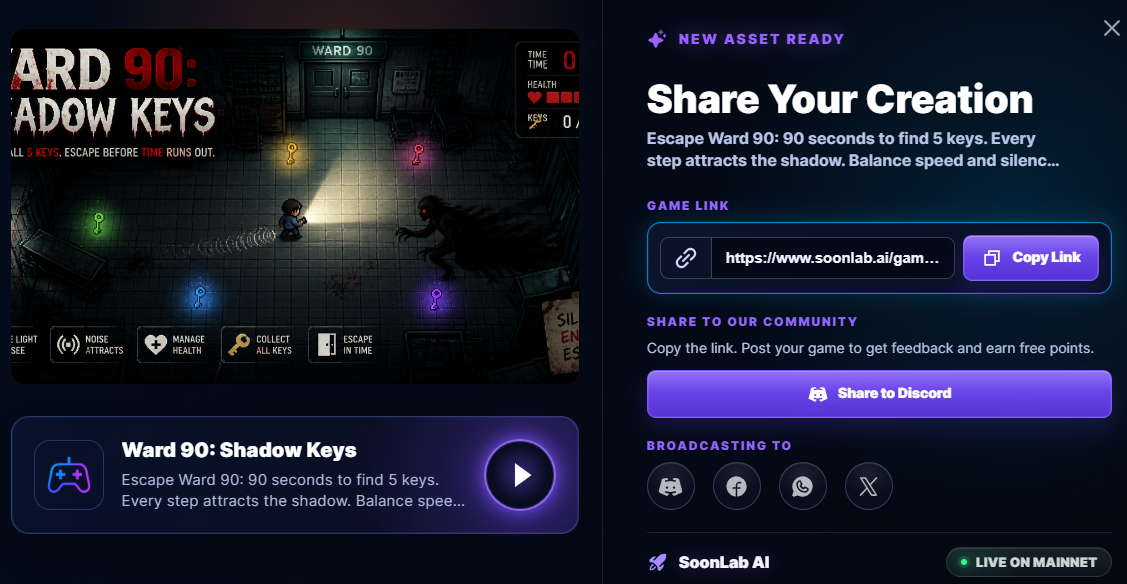Click the rocket icon beside SoonLab AI

coord(657,562)
